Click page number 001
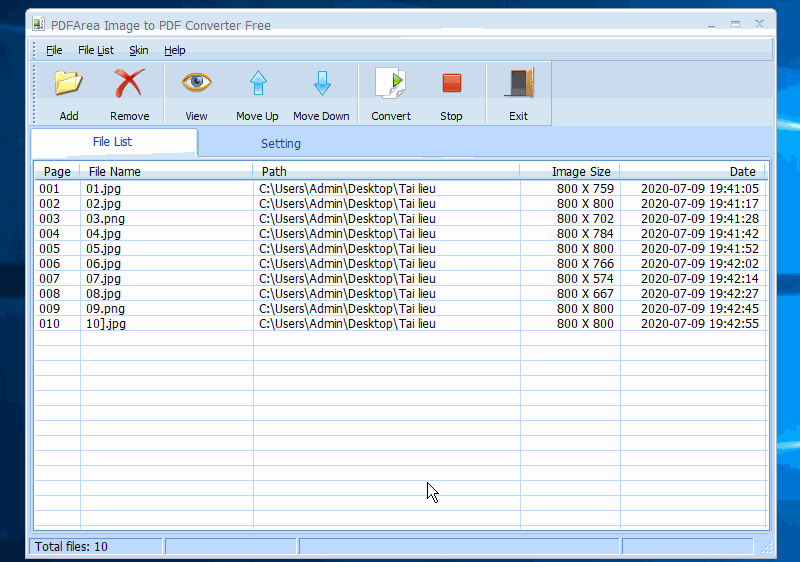800x562 pixels. [49, 189]
